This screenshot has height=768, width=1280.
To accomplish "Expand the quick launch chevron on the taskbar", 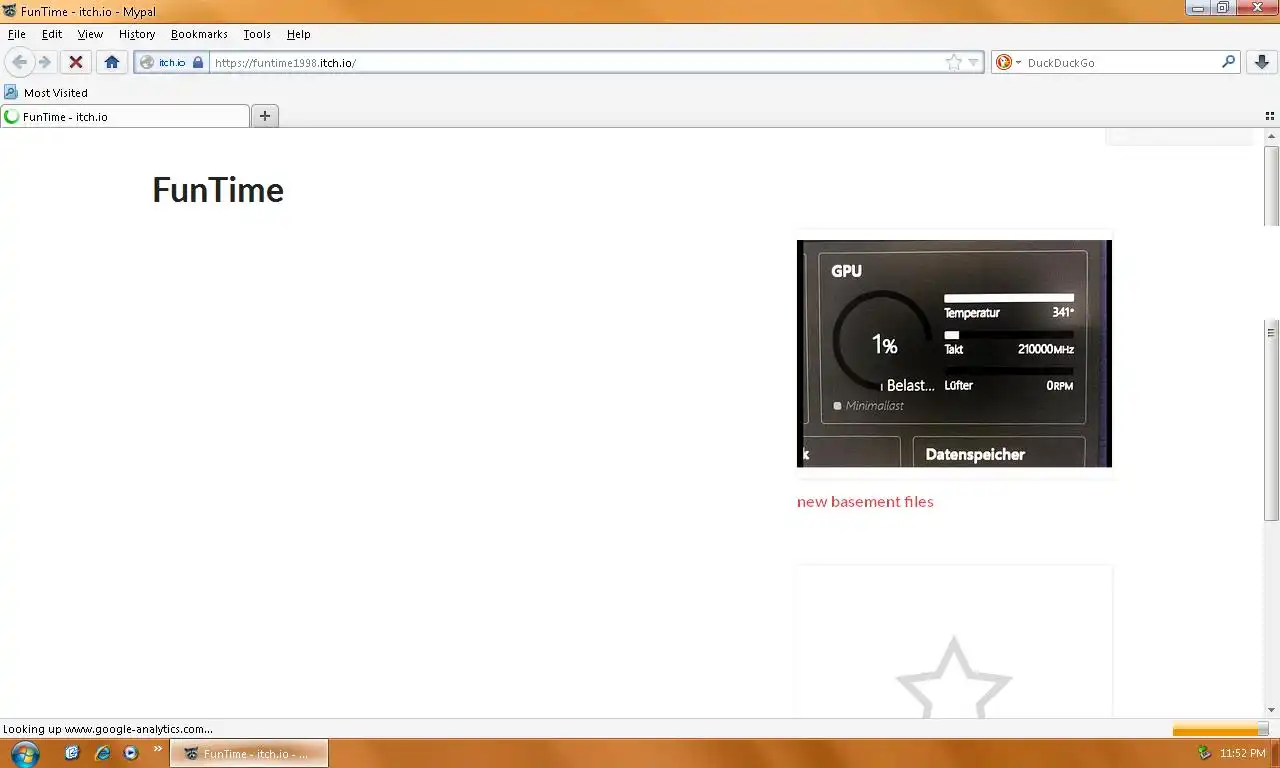I will 157,748.
